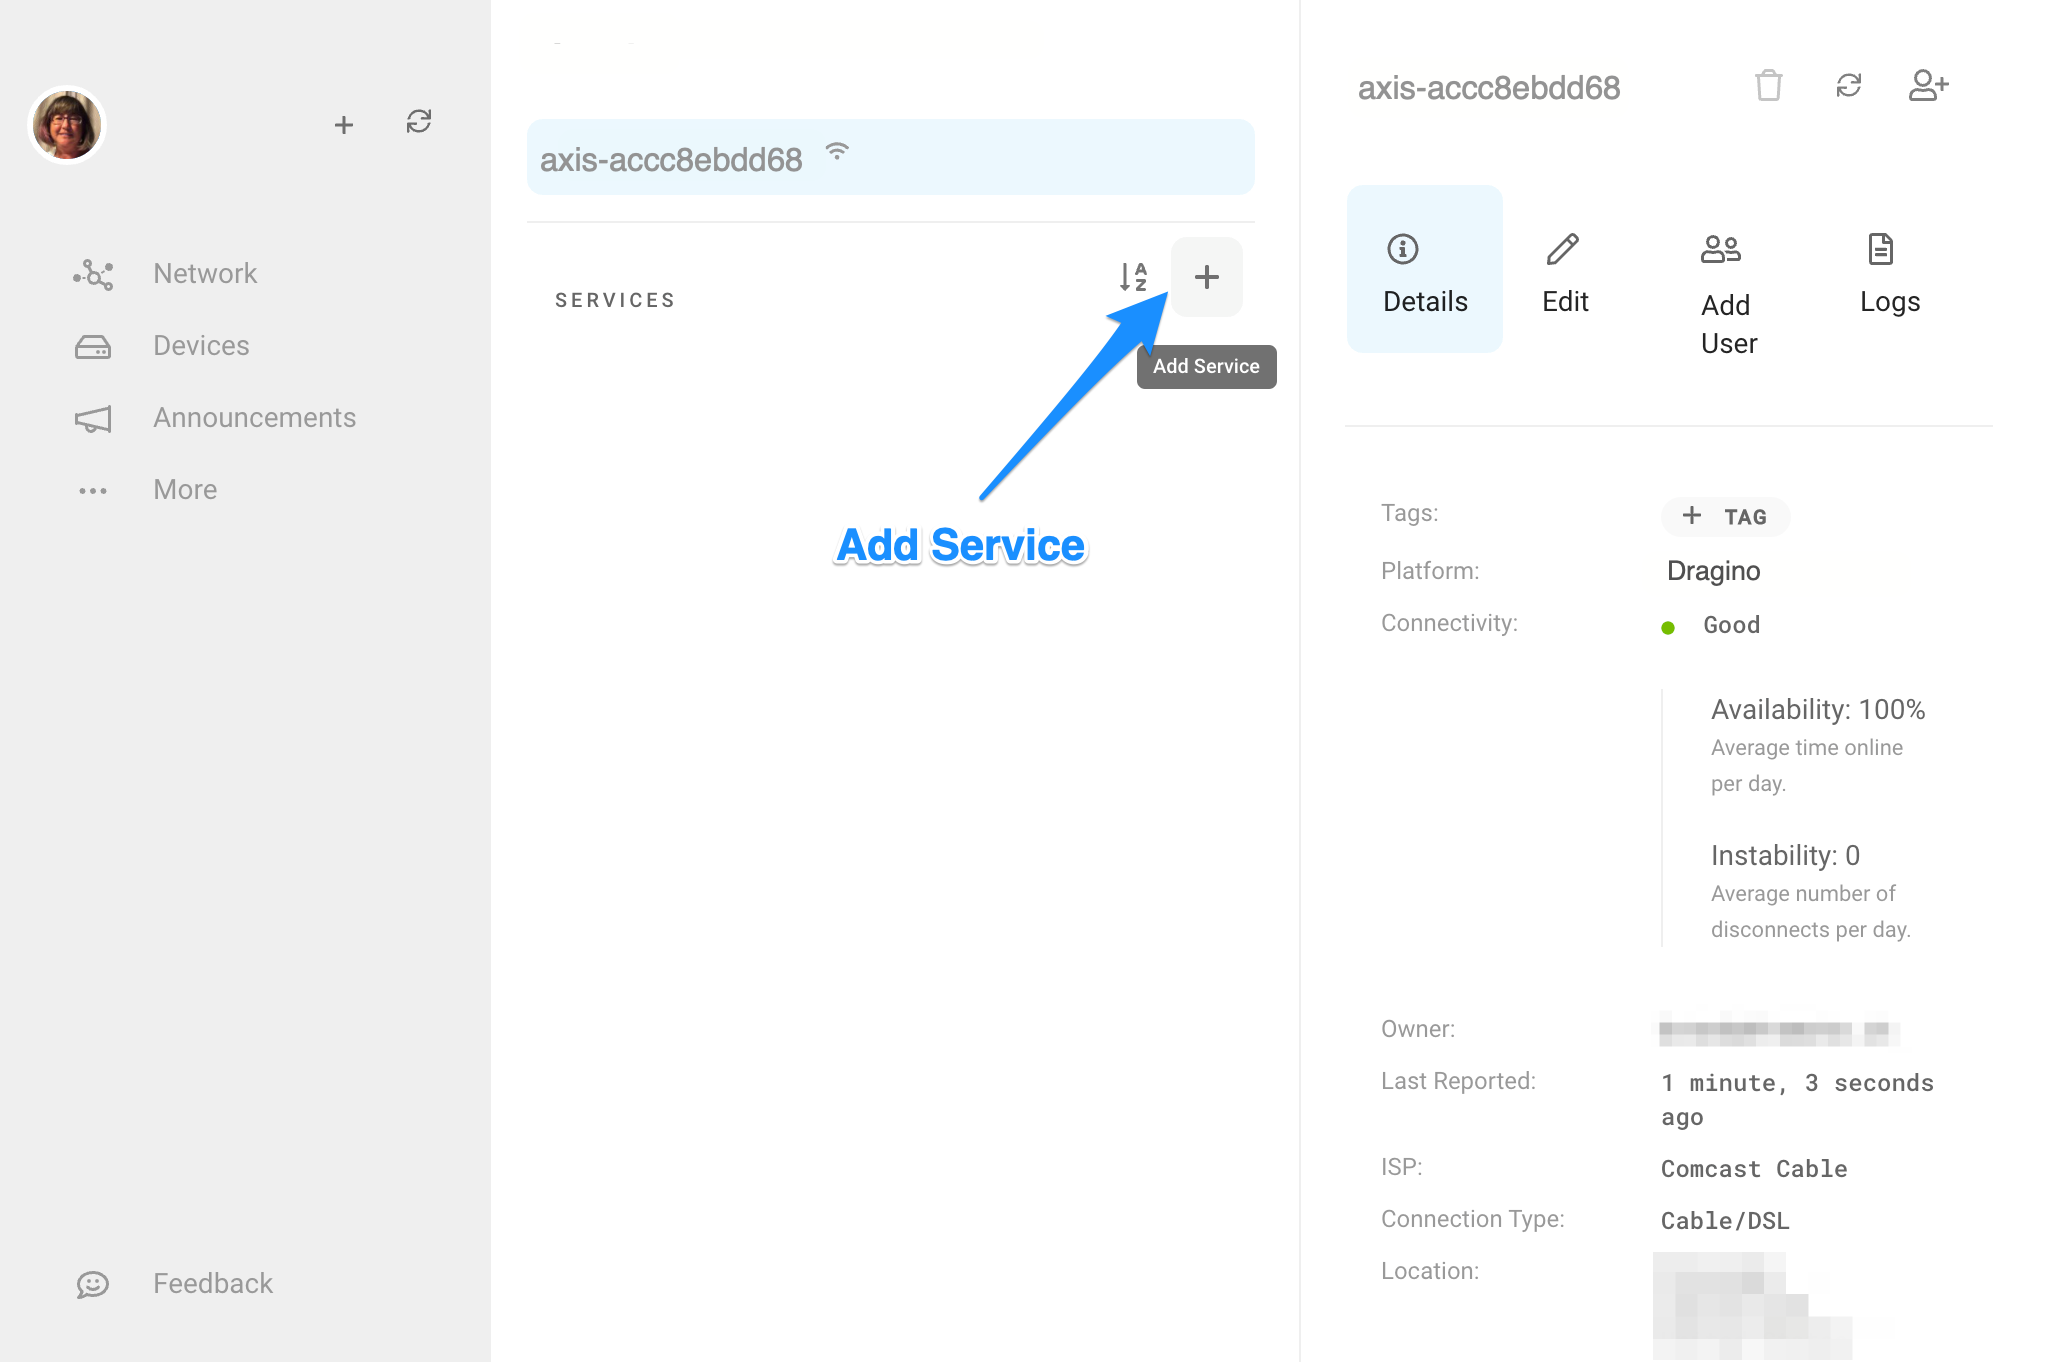This screenshot has height=1362, width=2054.
Task: Open the add person icon near Logs
Action: pos(1928,86)
